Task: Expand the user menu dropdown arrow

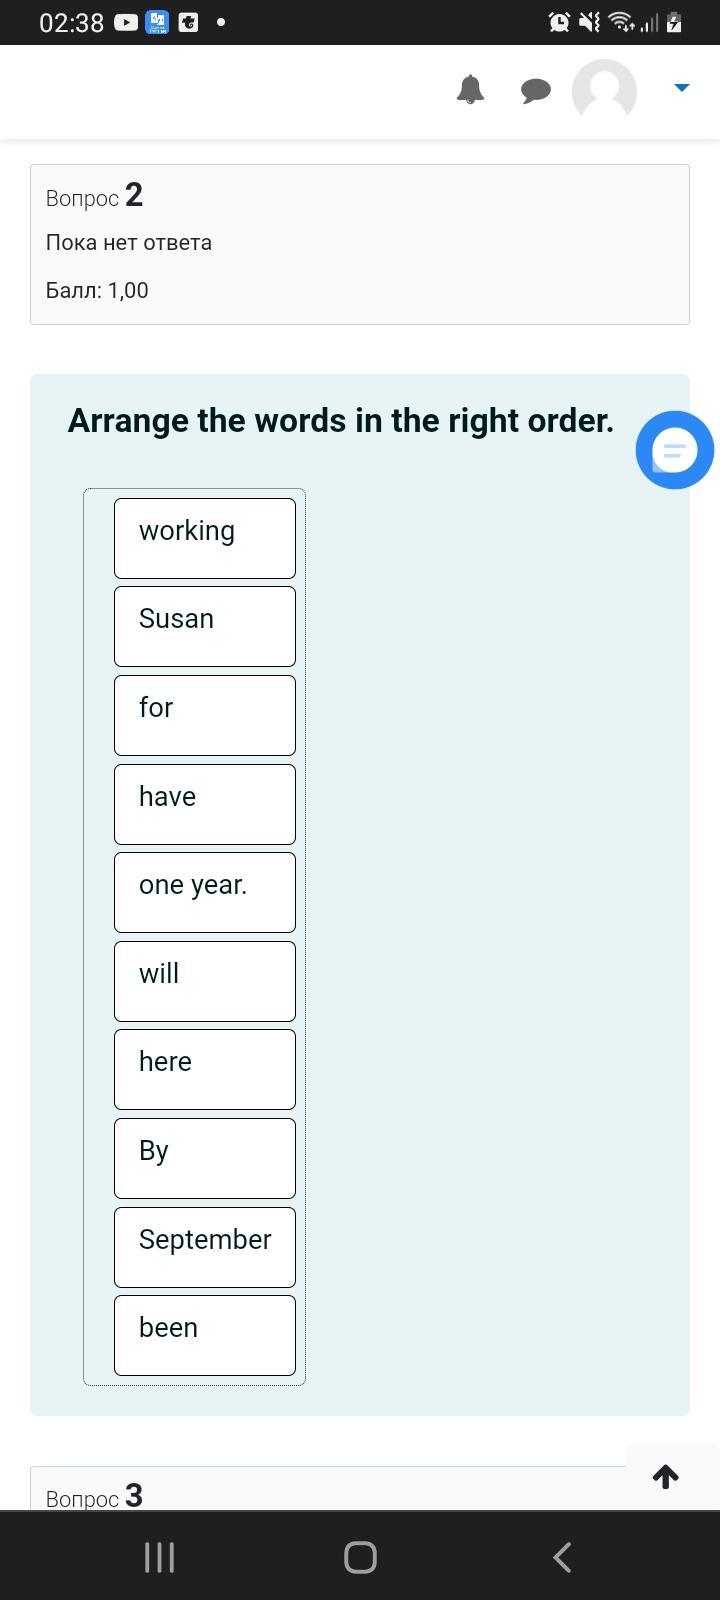Action: coord(682,88)
